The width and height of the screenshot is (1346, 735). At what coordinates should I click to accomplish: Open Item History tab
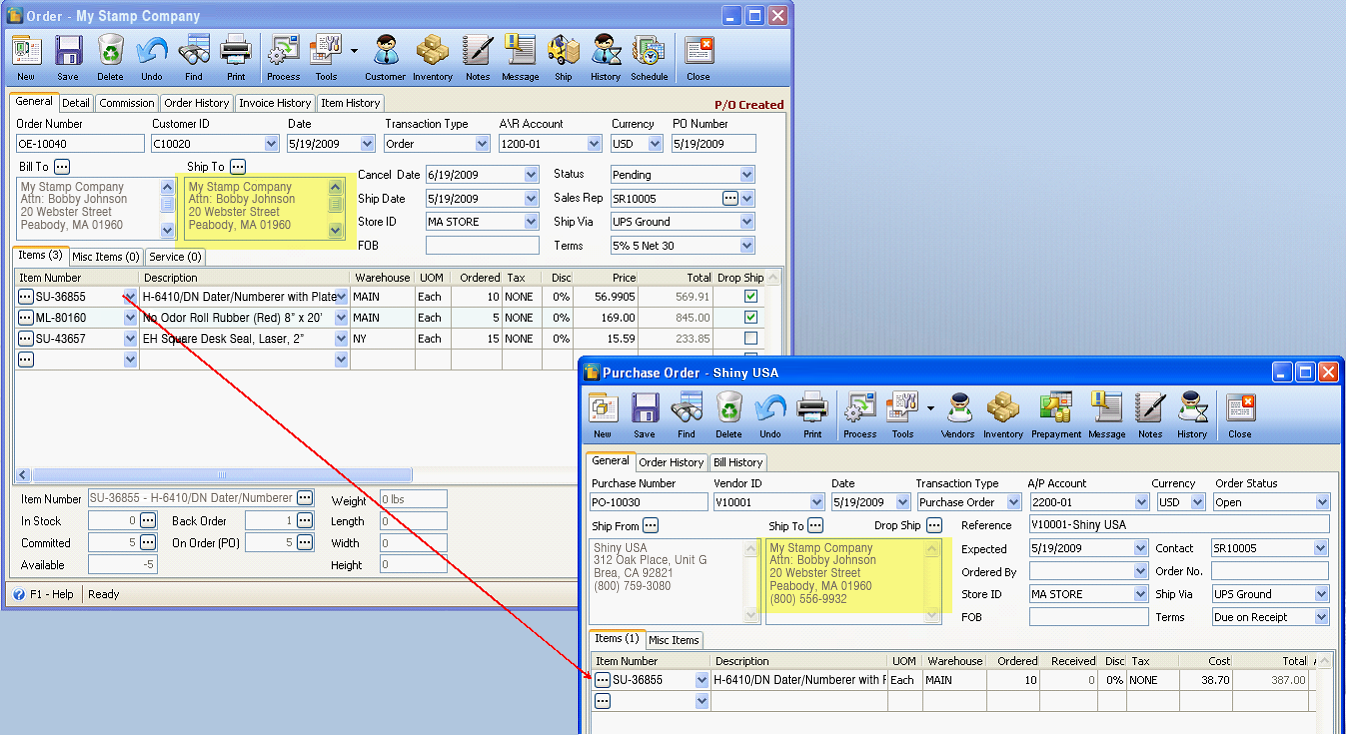pyautogui.click(x=350, y=103)
